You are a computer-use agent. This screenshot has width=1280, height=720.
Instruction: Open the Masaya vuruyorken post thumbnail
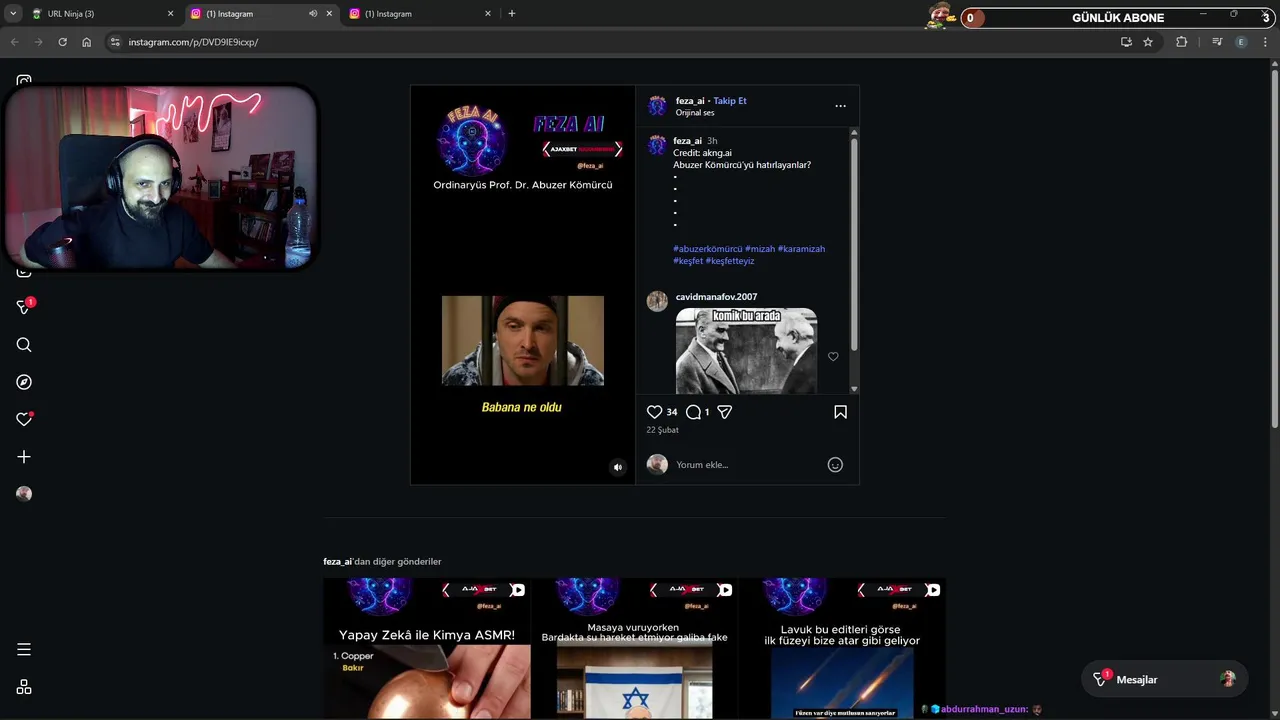click(635, 648)
